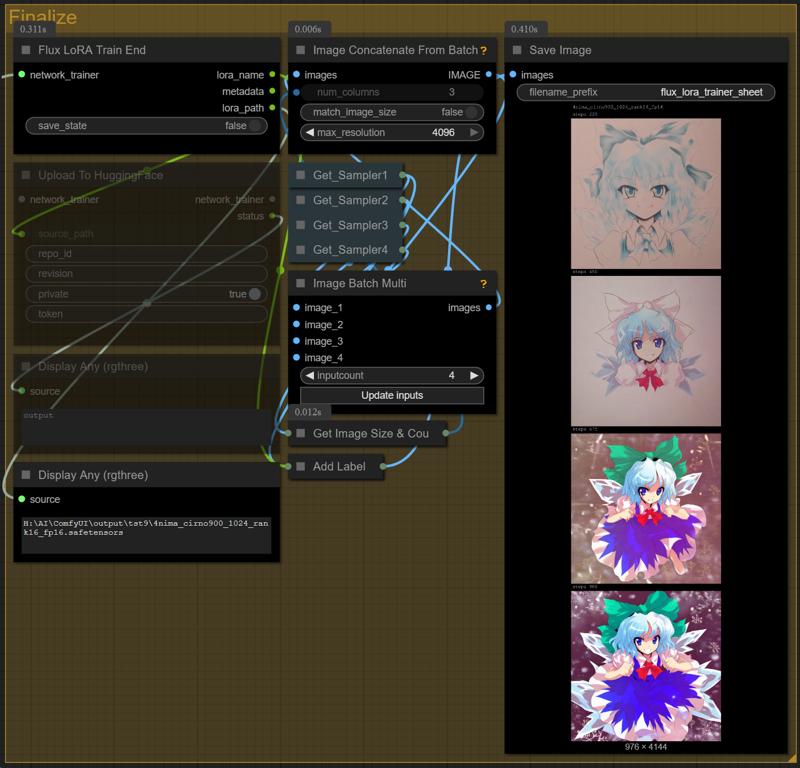Viewport: 800px width, 768px height.
Task: Collapse the Flux LoRA Train End node
Action: coord(26,50)
